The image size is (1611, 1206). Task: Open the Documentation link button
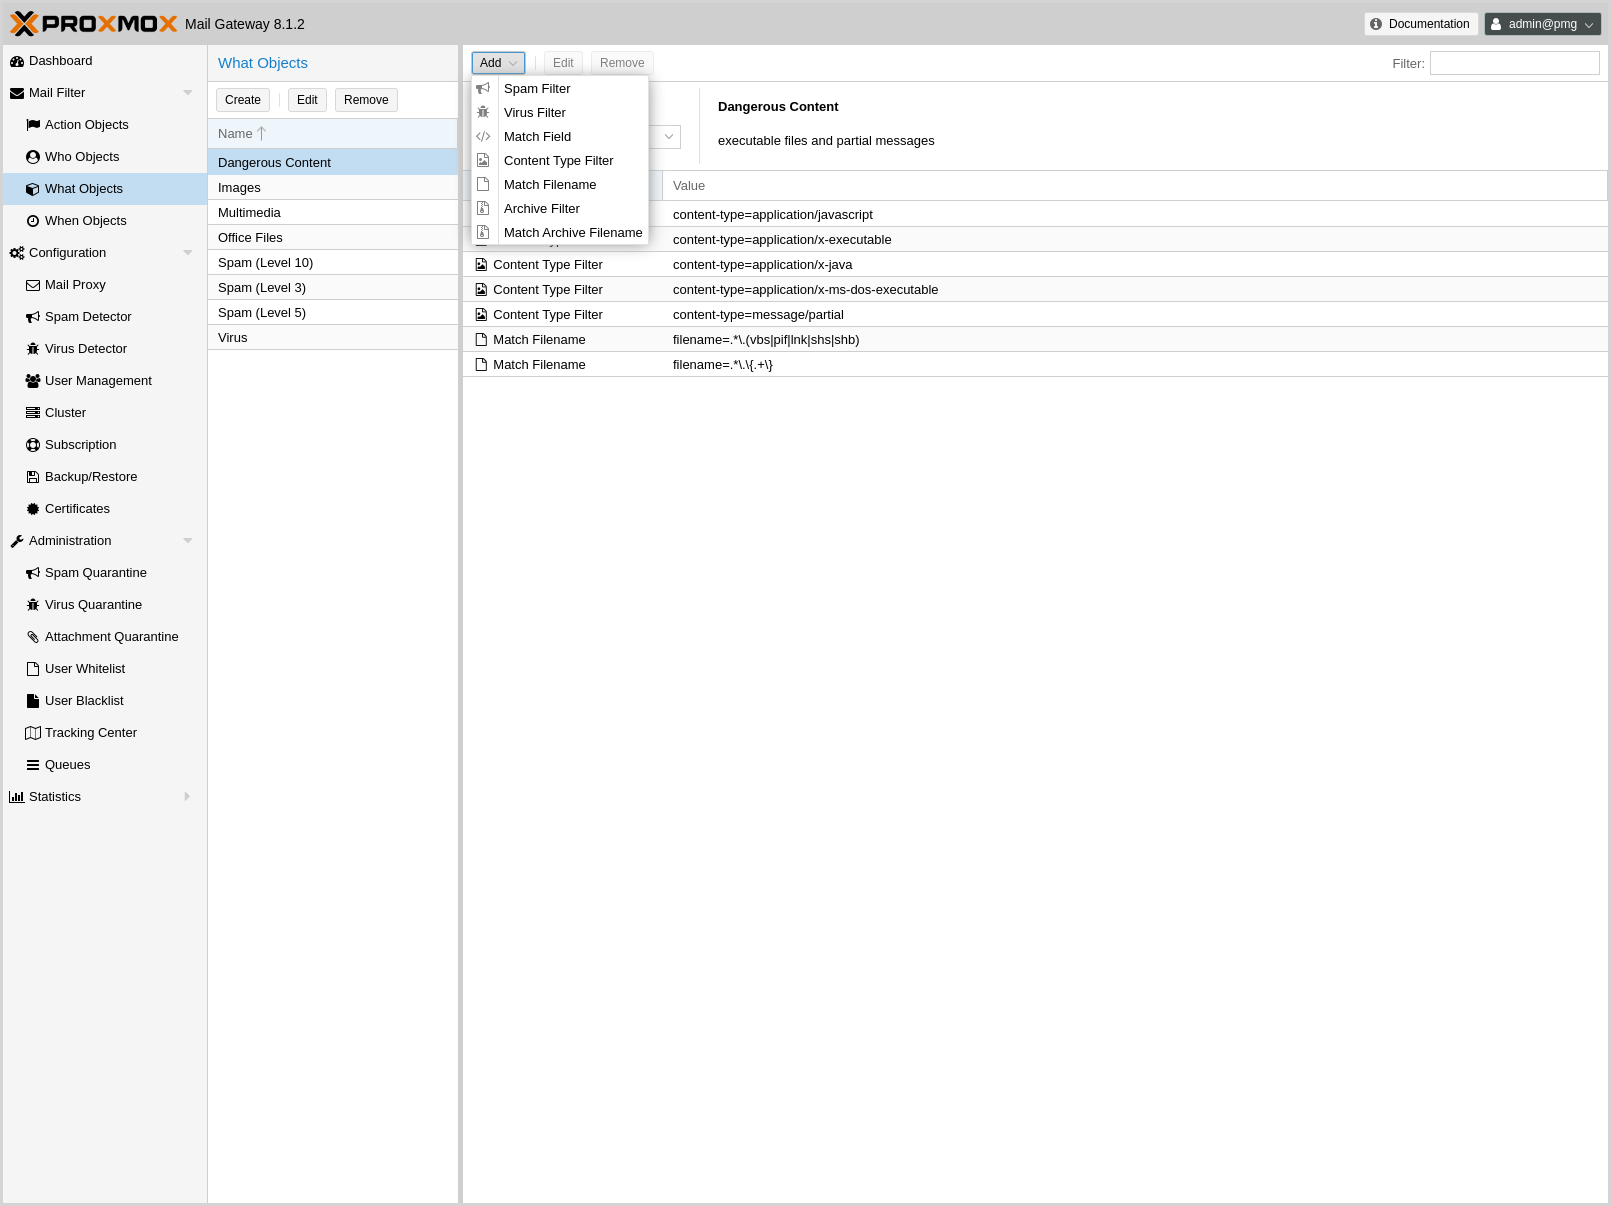(x=1420, y=24)
